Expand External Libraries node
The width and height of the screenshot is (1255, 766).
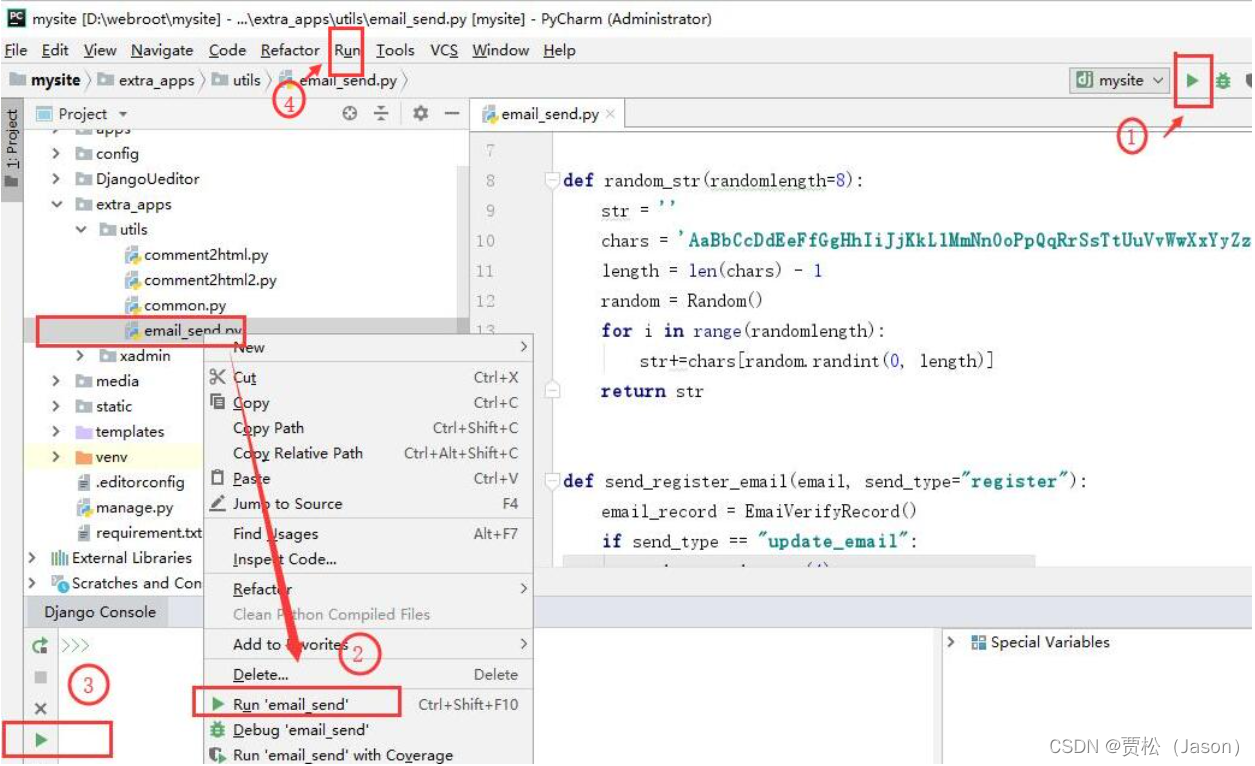tap(33, 558)
